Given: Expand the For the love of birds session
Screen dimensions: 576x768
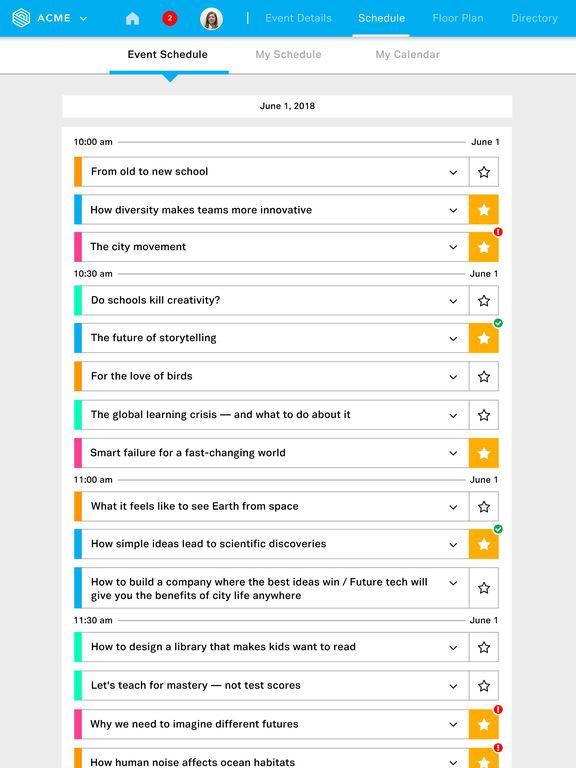Looking at the screenshot, I should (453, 377).
